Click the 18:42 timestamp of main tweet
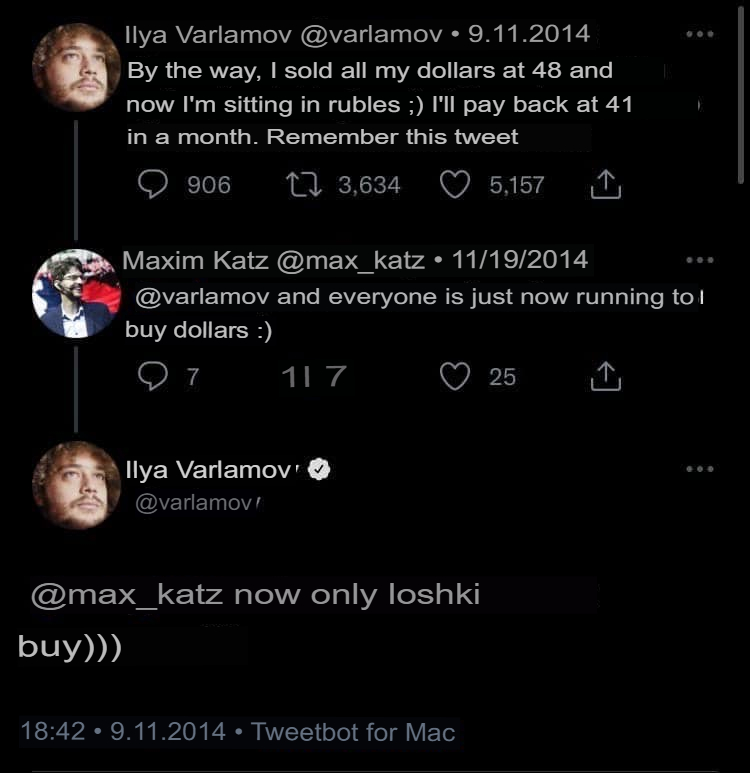This screenshot has height=773, width=750. [52, 731]
